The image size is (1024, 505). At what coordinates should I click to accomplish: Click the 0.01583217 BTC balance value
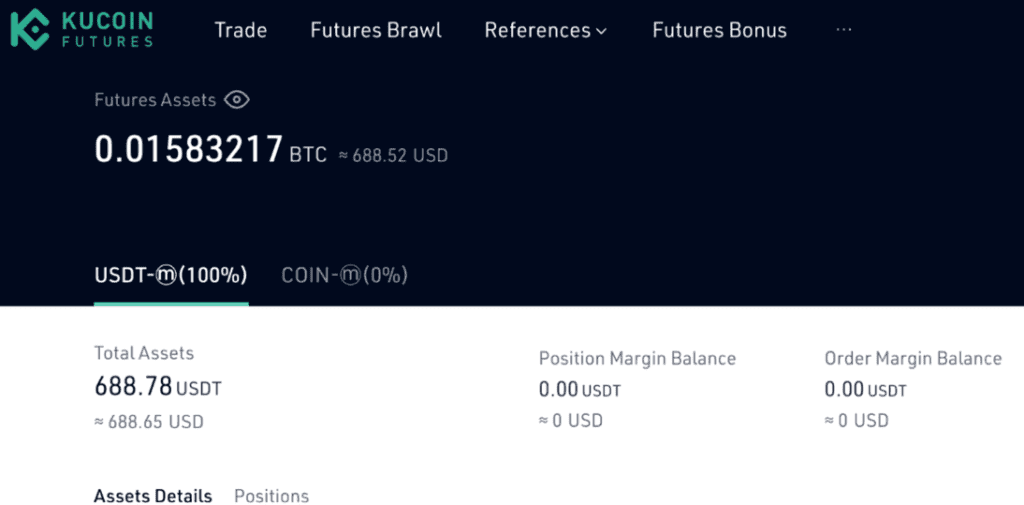tap(210, 150)
